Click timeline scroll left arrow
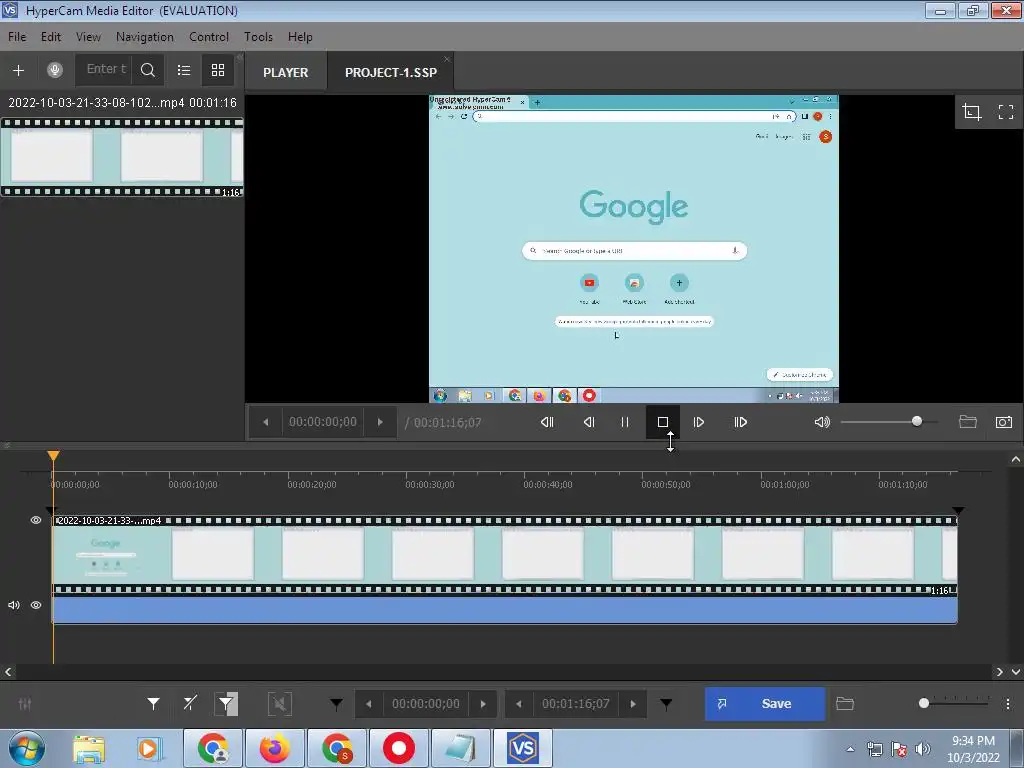This screenshot has height=768, width=1024. click(8, 672)
